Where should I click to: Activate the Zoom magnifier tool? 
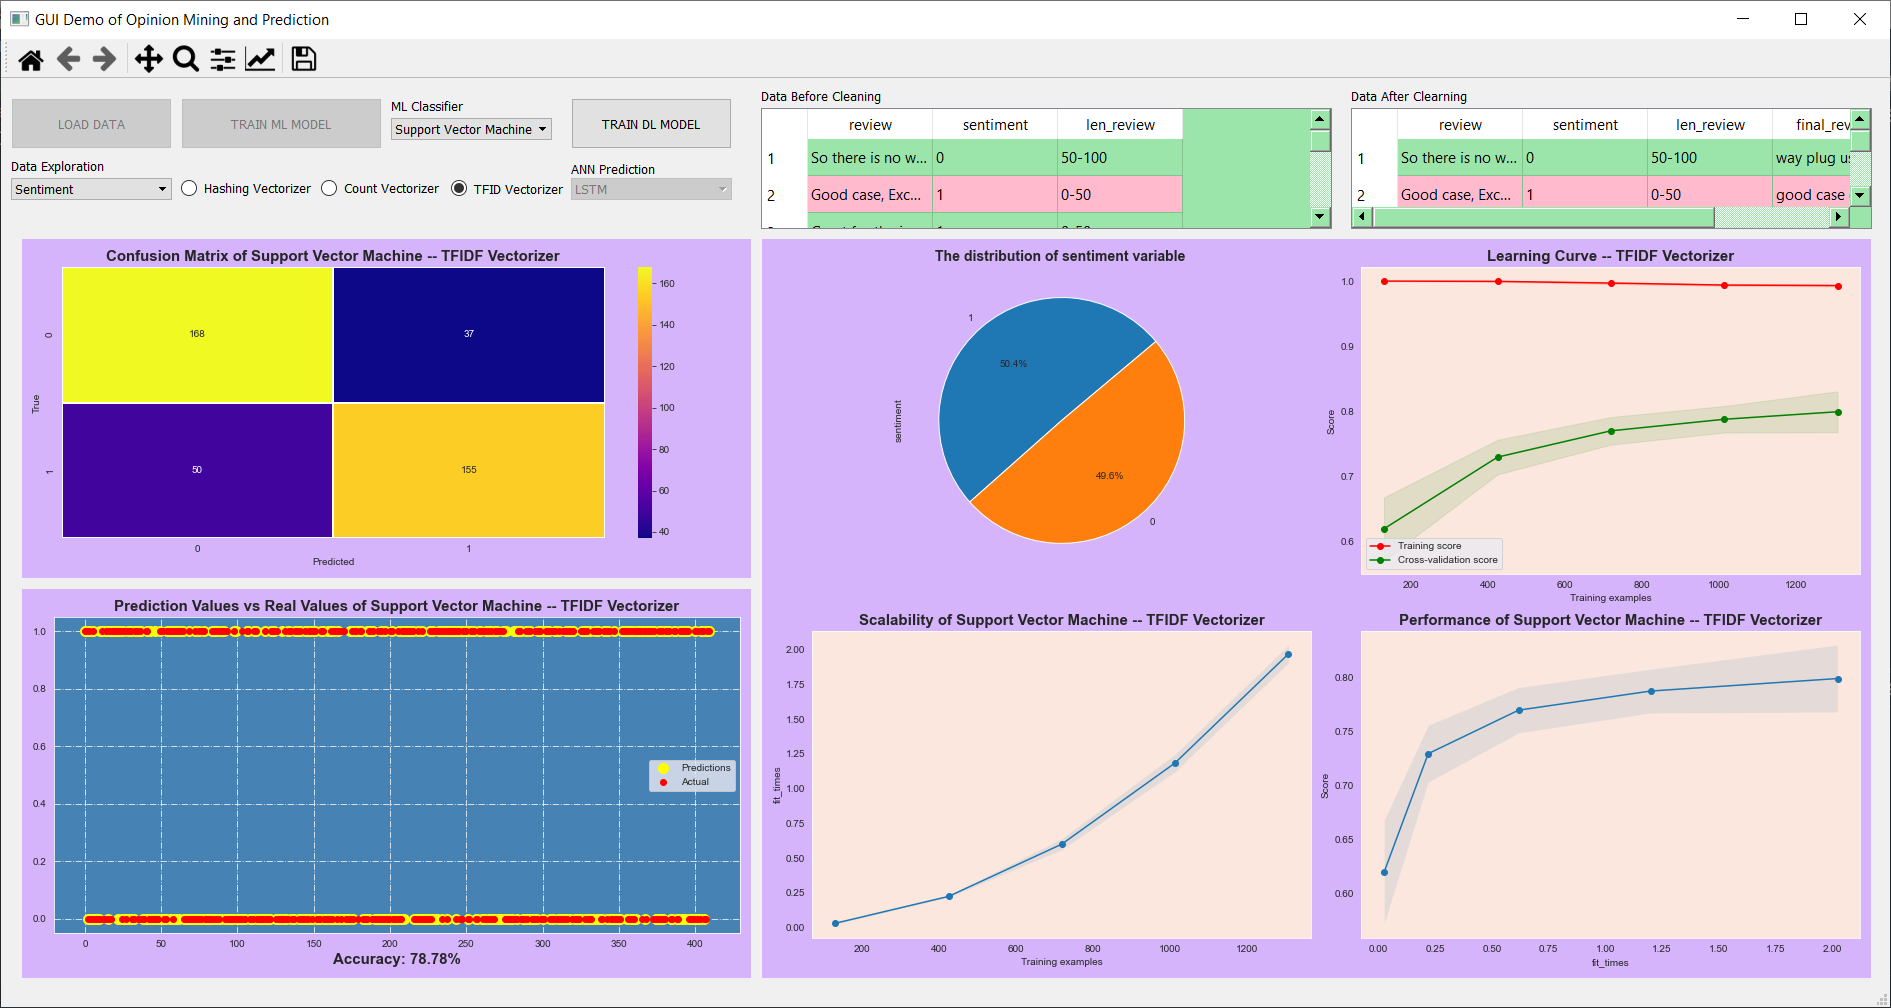186,60
